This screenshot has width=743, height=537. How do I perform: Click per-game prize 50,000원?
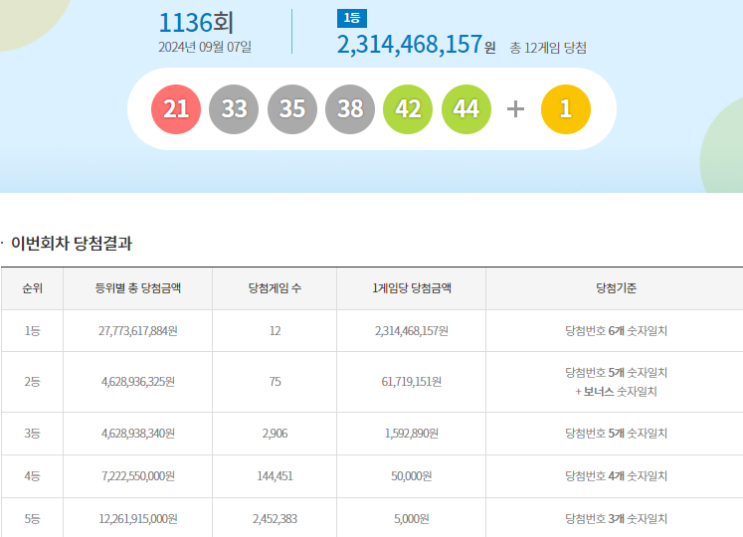(x=411, y=476)
